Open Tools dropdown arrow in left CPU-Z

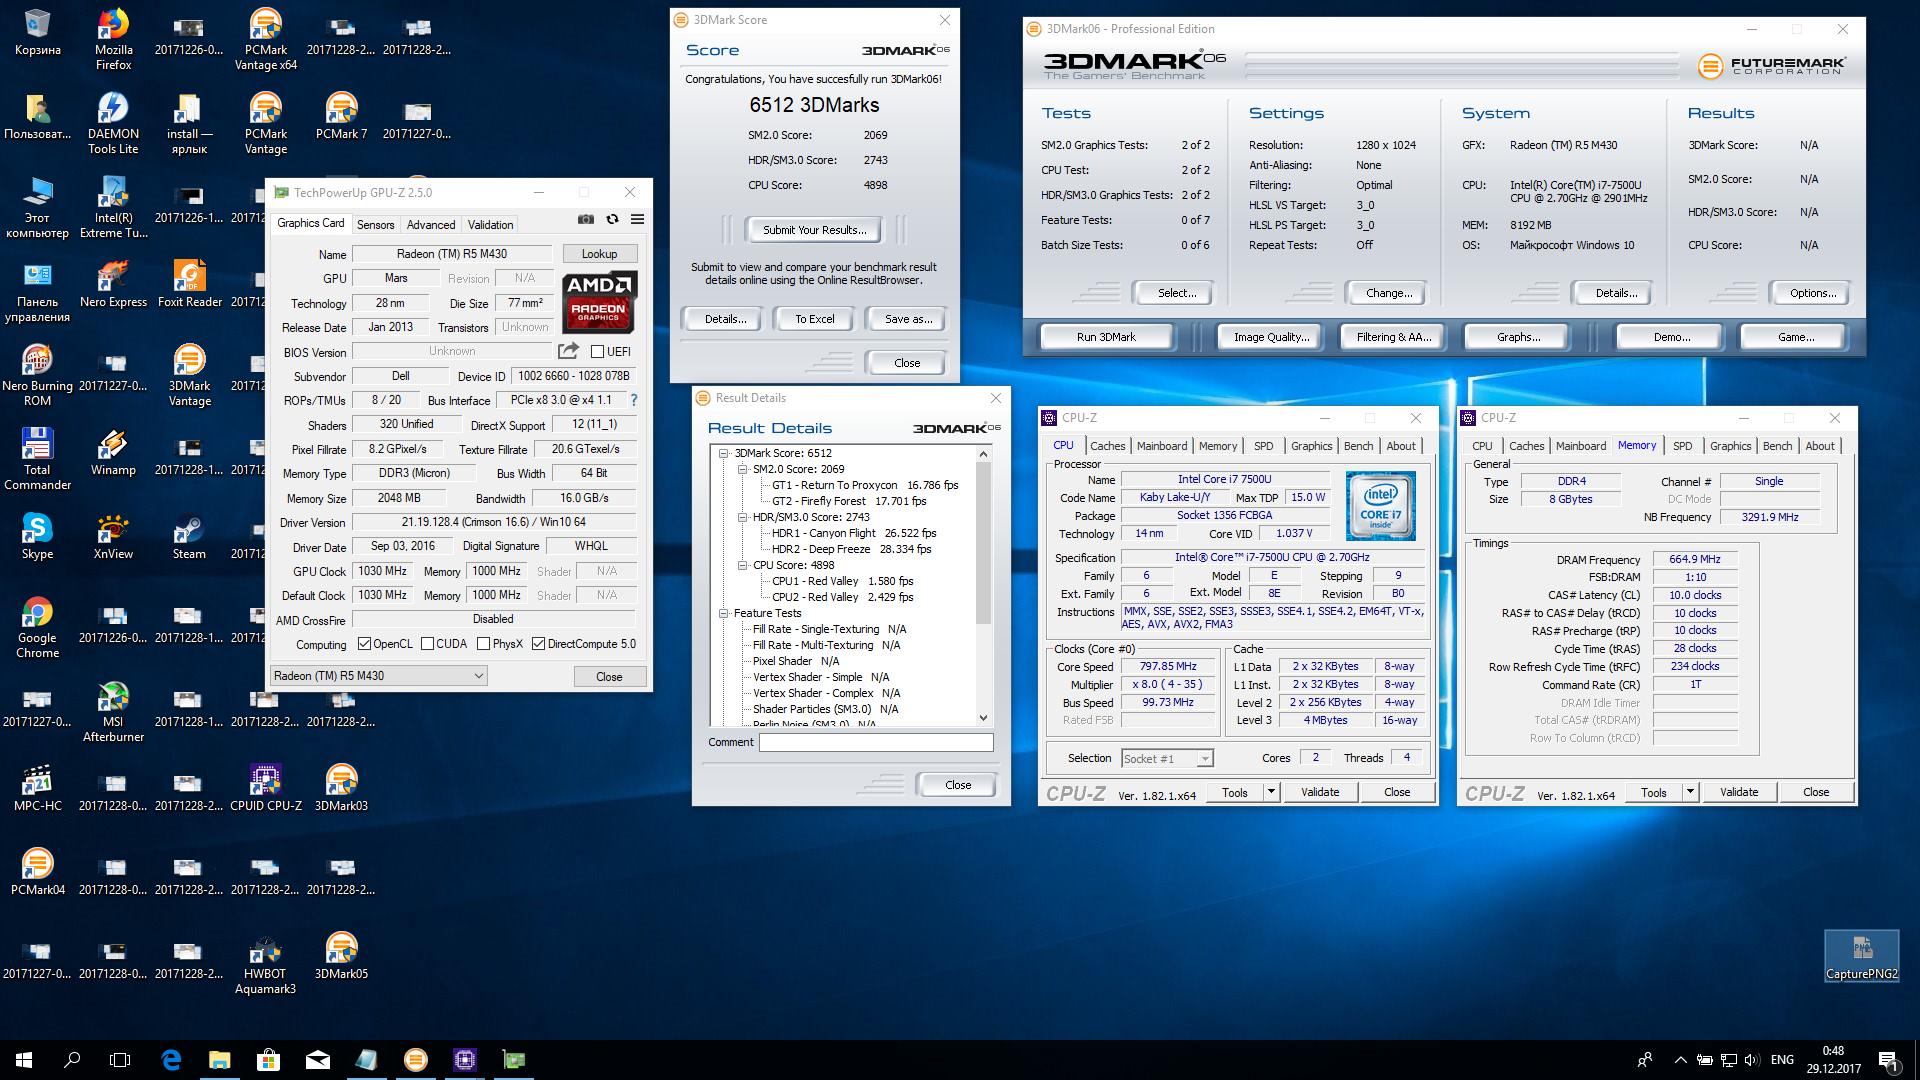click(x=1271, y=792)
